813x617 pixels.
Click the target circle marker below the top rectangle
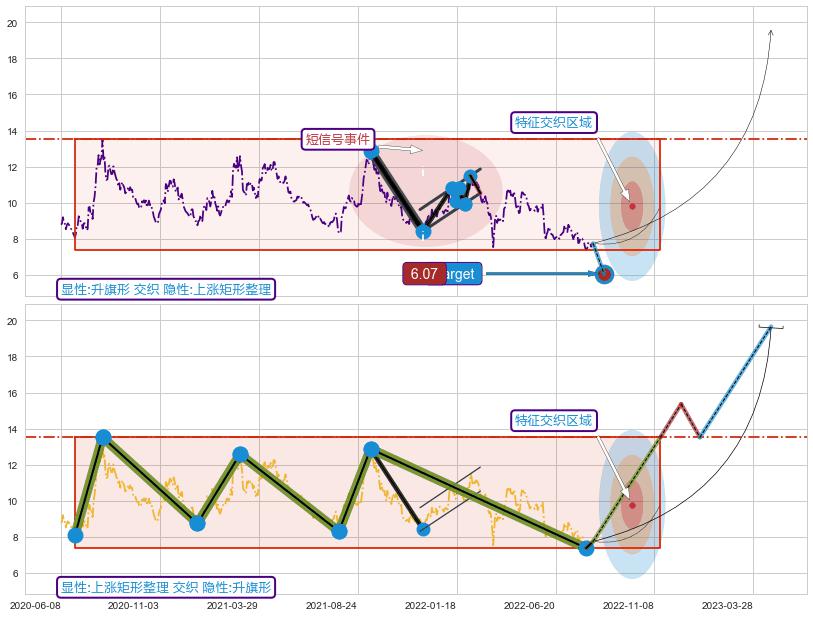coord(604,274)
